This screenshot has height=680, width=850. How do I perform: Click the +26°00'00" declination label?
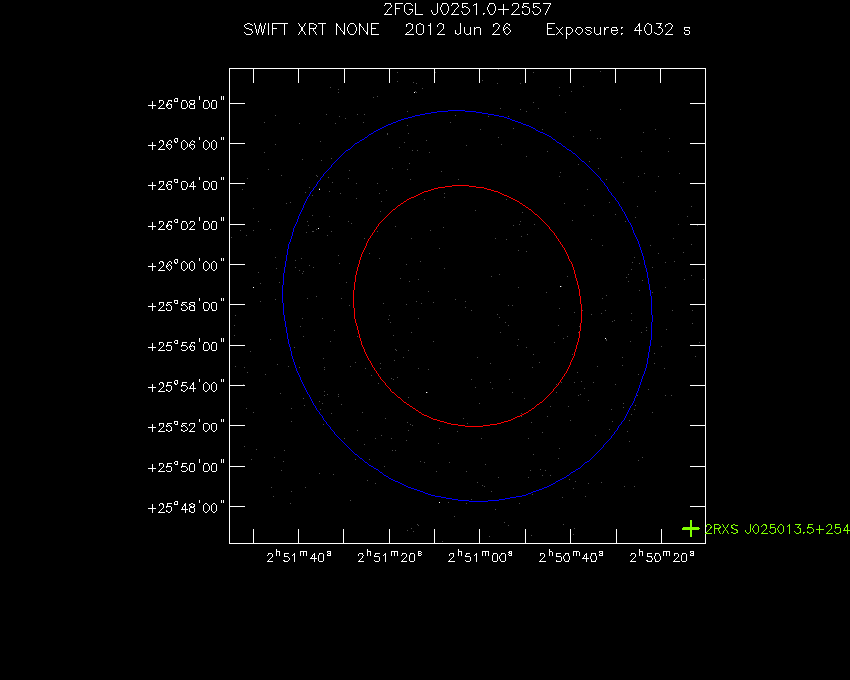click(186, 266)
